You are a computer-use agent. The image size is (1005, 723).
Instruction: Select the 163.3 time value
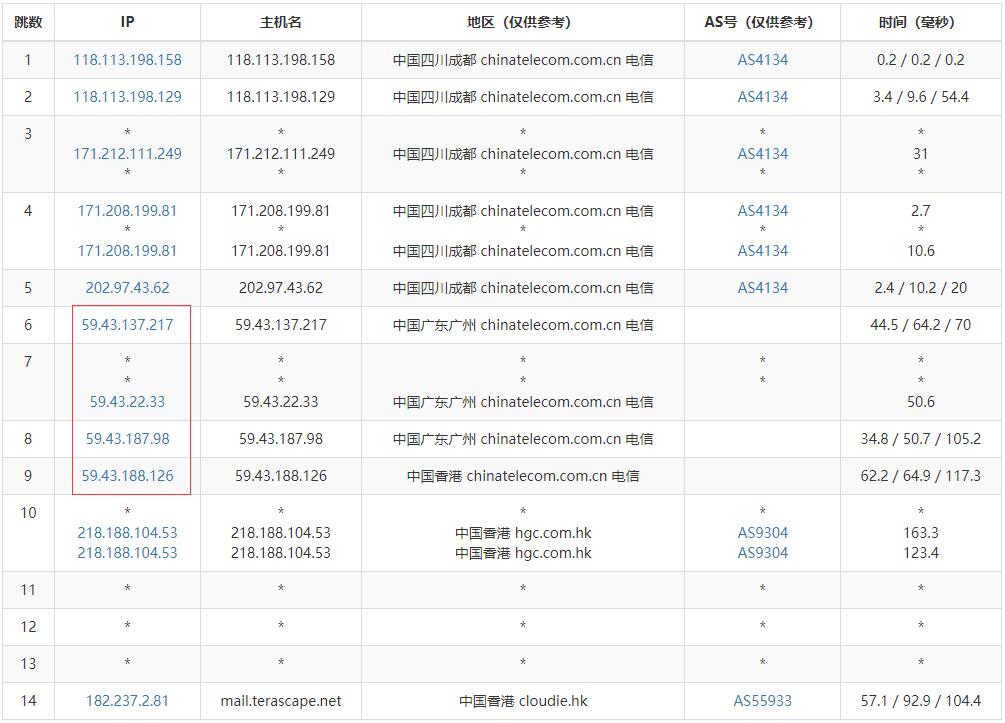pyautogui.click(x=921, y=533)
